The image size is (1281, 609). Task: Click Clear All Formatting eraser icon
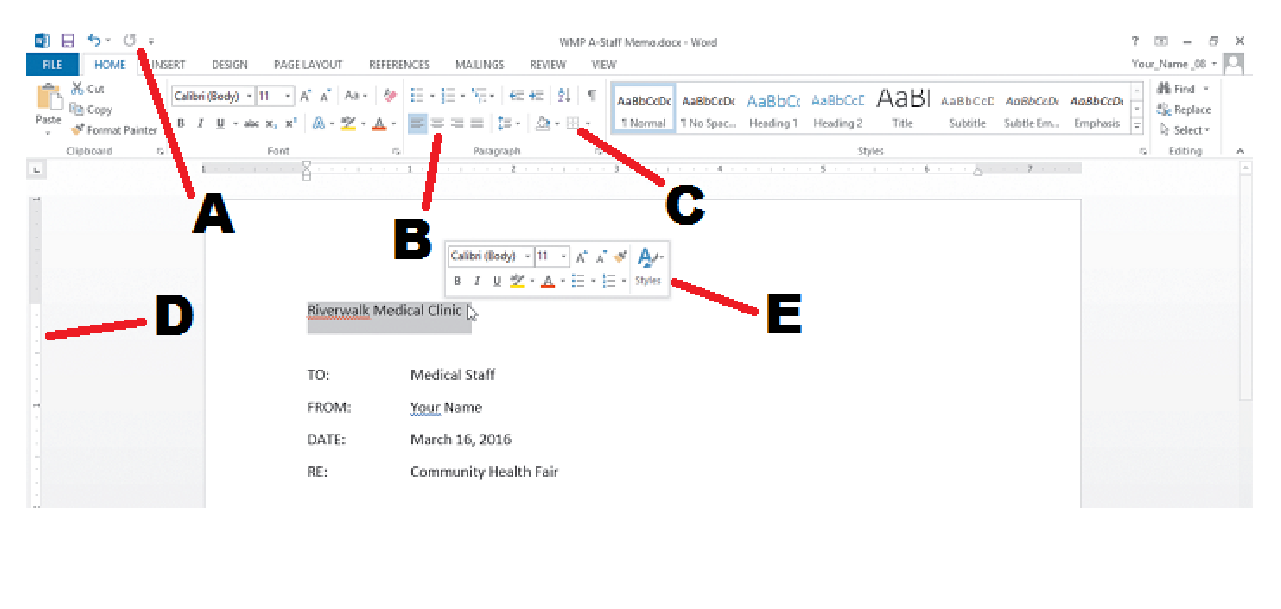point(390,96)
